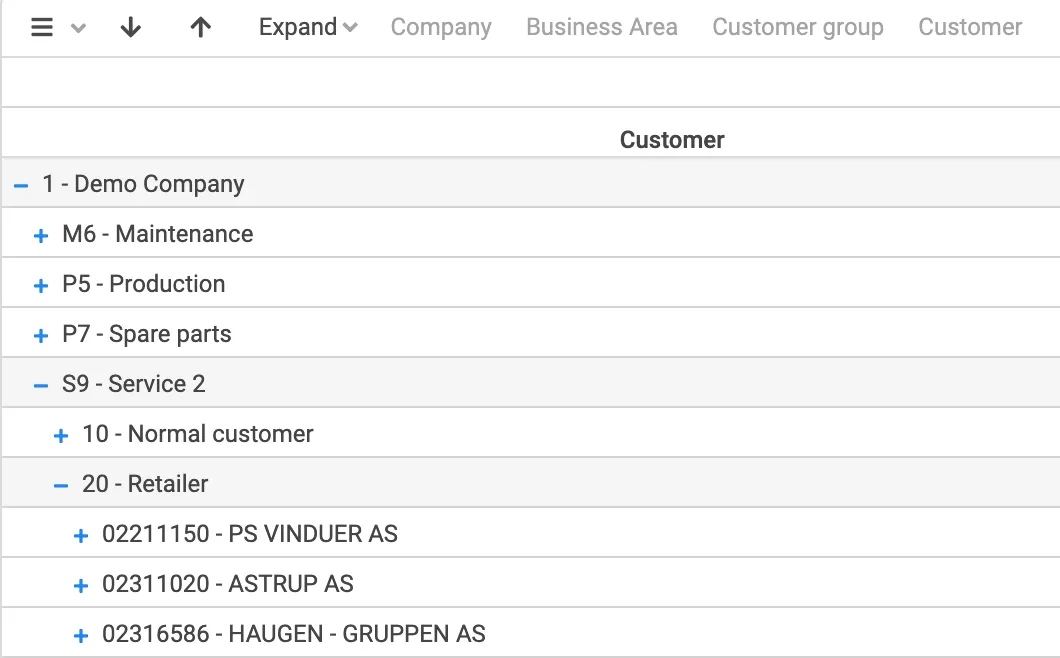Select the Customer group level
Image resolution: width=1060 pixels, height=658 pixels.
tap(798, 28)
